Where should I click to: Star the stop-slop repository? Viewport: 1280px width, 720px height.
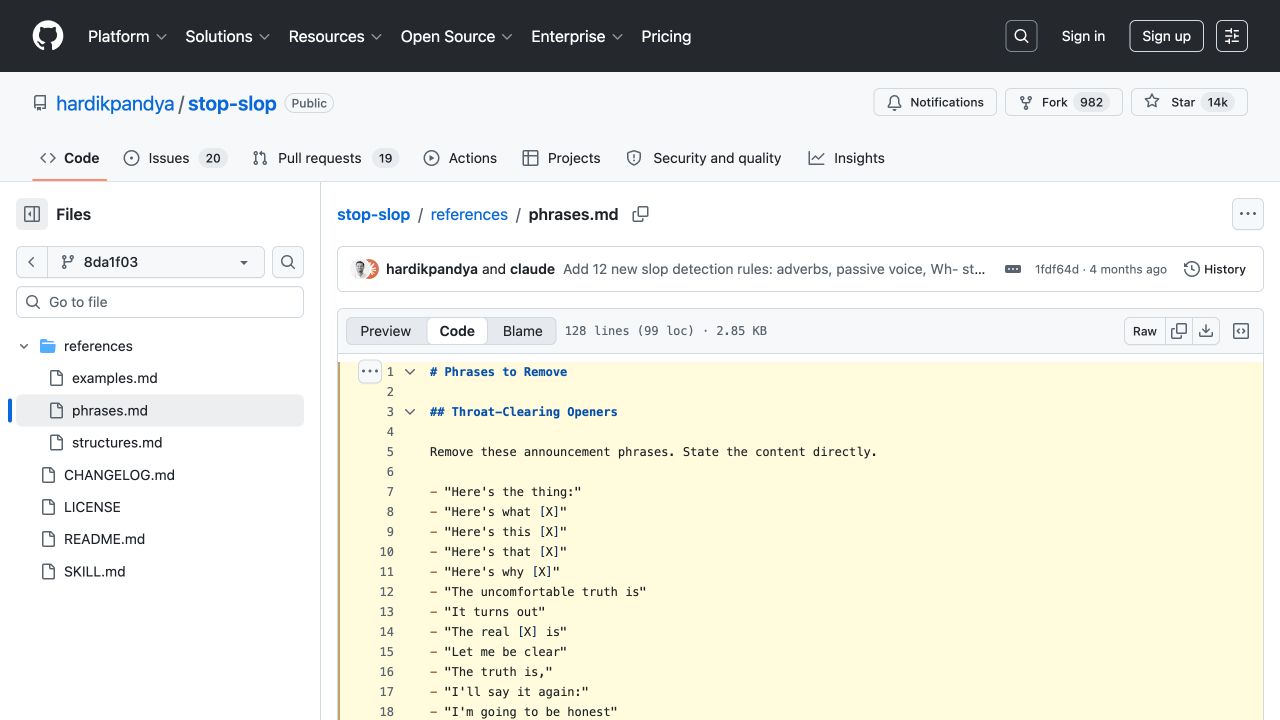(1189, 102)
